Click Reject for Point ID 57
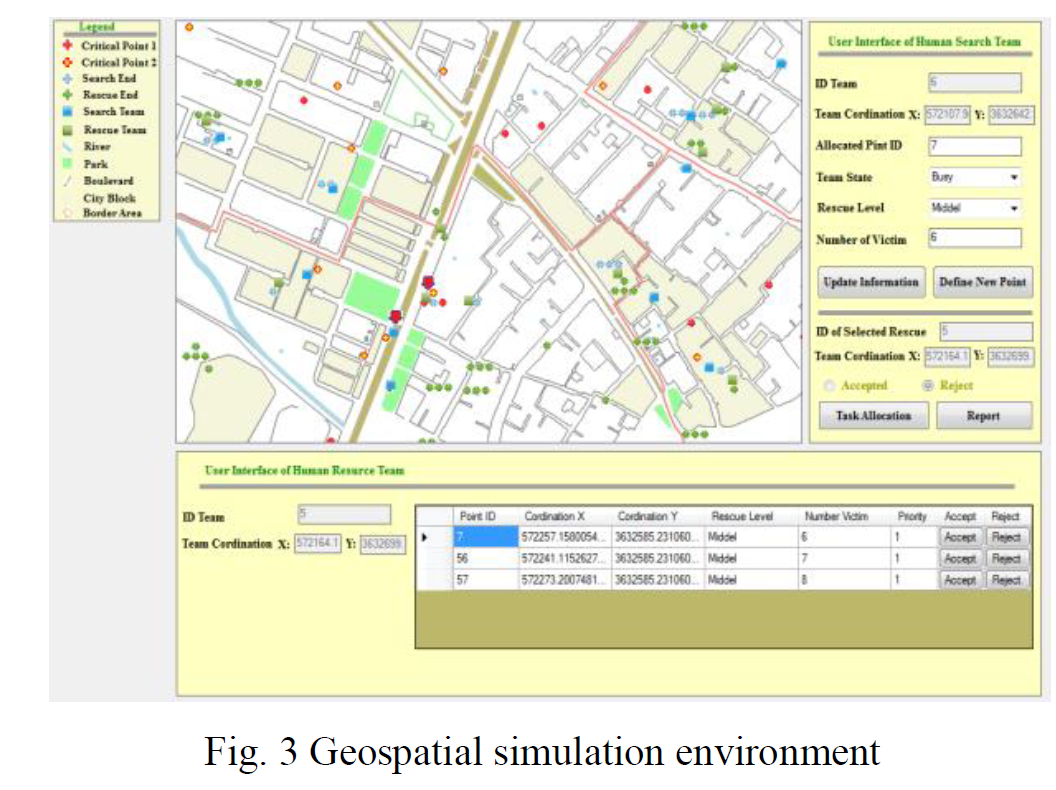 (x=1006, y=579)
